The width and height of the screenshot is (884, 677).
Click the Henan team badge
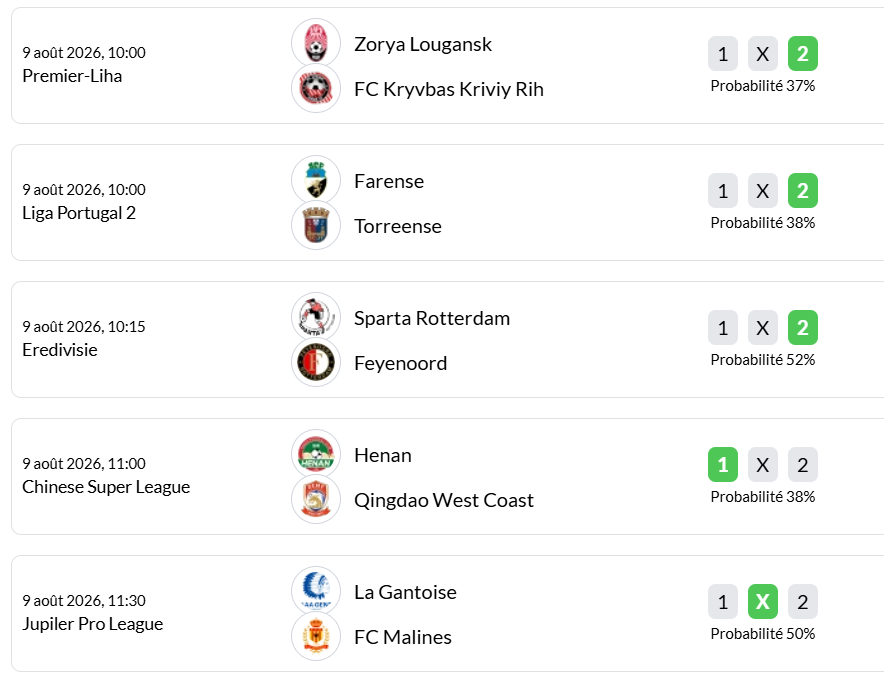click(x=316, y=454)
